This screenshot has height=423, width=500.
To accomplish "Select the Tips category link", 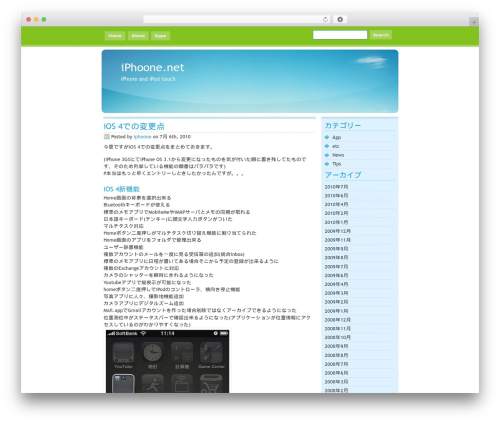I will 336,164.
